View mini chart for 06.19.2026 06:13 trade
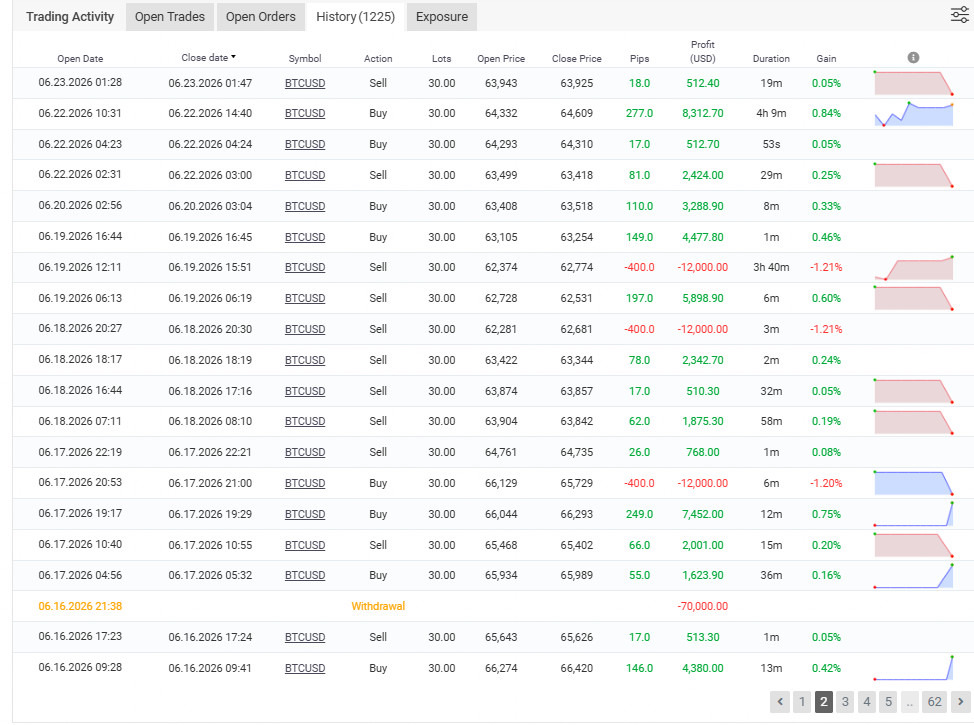974x725 pixels. click(913, 298)
